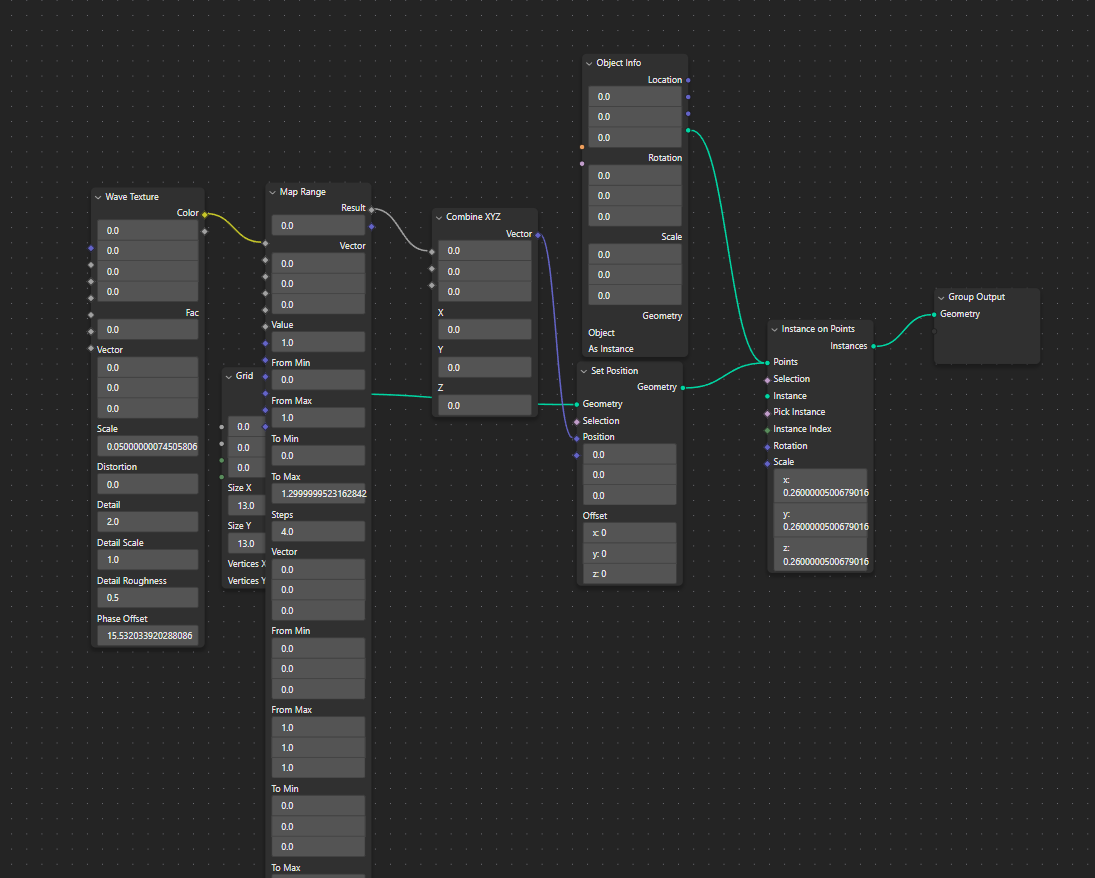
Task: Enable the As Instance checkbox on Object Info
Action: [x=613, y=348]
